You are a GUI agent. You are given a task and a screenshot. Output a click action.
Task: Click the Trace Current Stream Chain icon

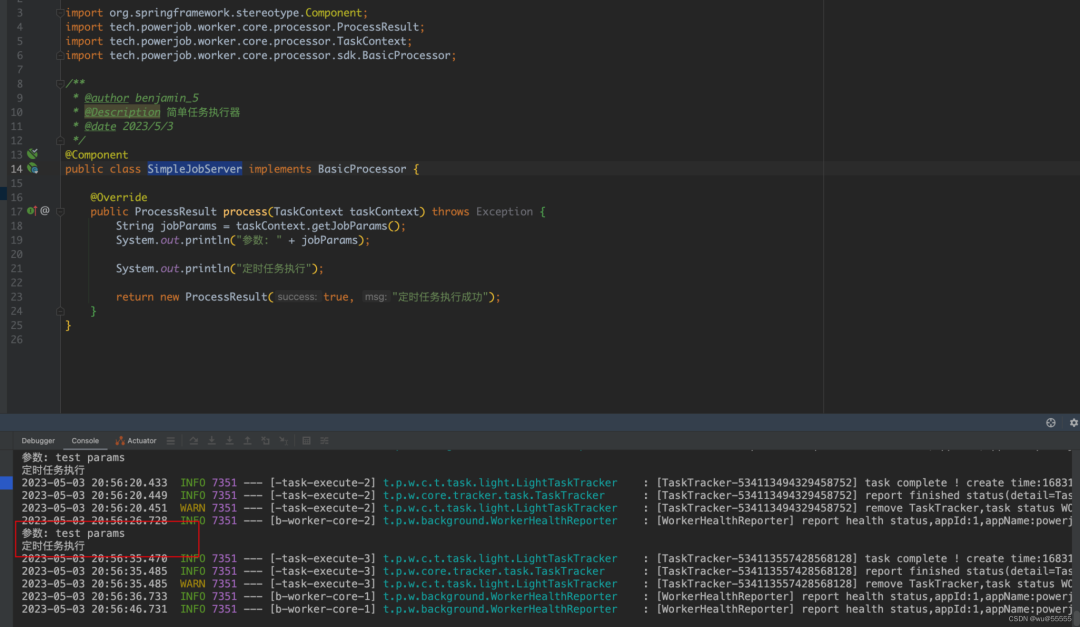(324, 441)
